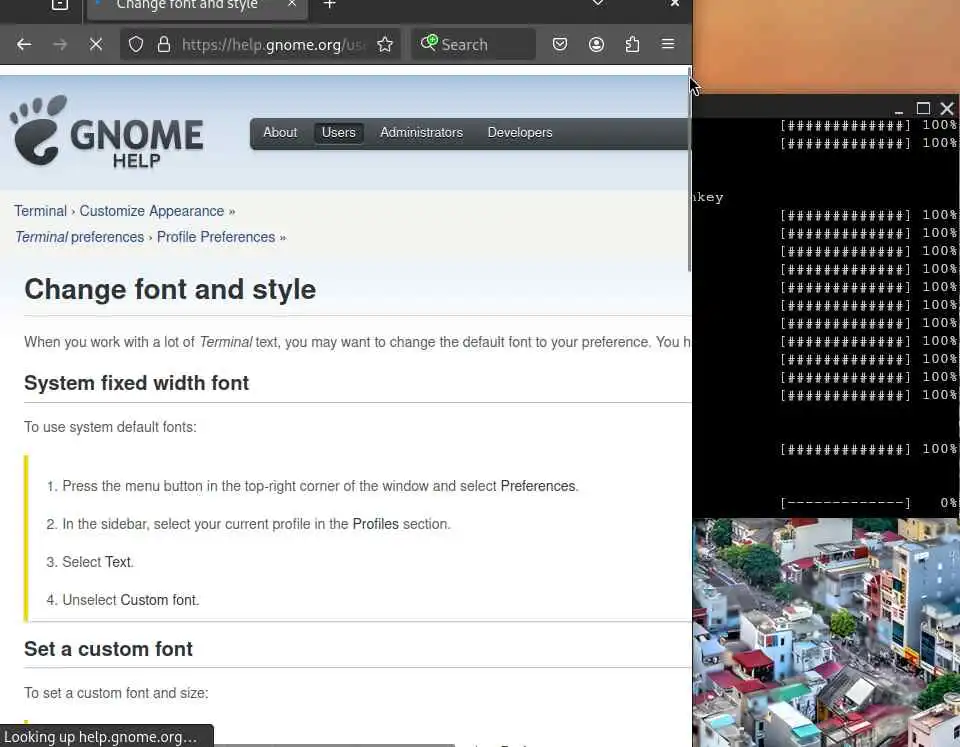
Task: Click step 2 text about Profiles section
Action: click(x=257, y=524)
